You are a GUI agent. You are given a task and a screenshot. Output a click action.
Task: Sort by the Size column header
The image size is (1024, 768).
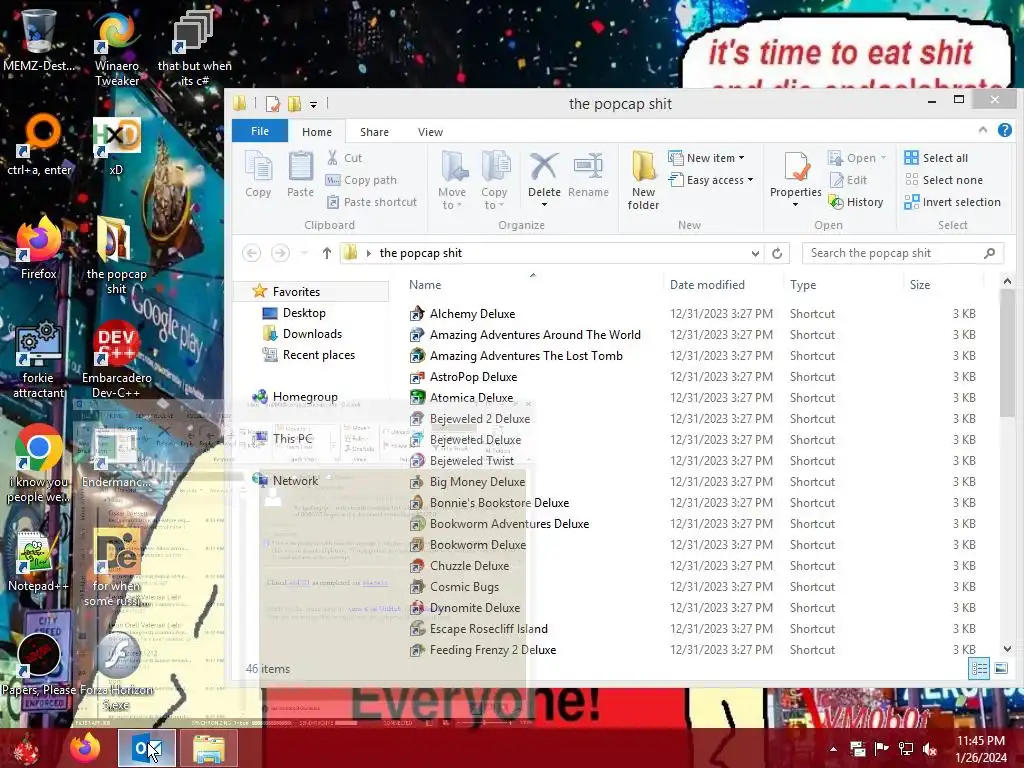click(944, 285)
